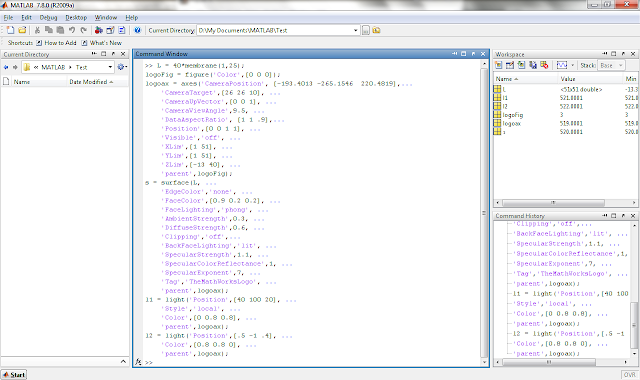
Task: Expand the MATLAB > Test folder path dropdown
Action: (110, 67)
